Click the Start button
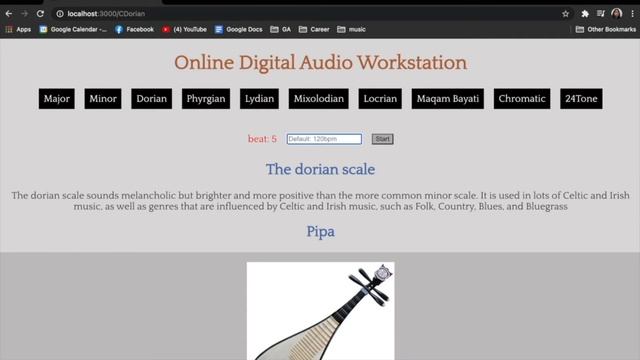The width and height of the screenshot is (640, 360). point(382,139)
